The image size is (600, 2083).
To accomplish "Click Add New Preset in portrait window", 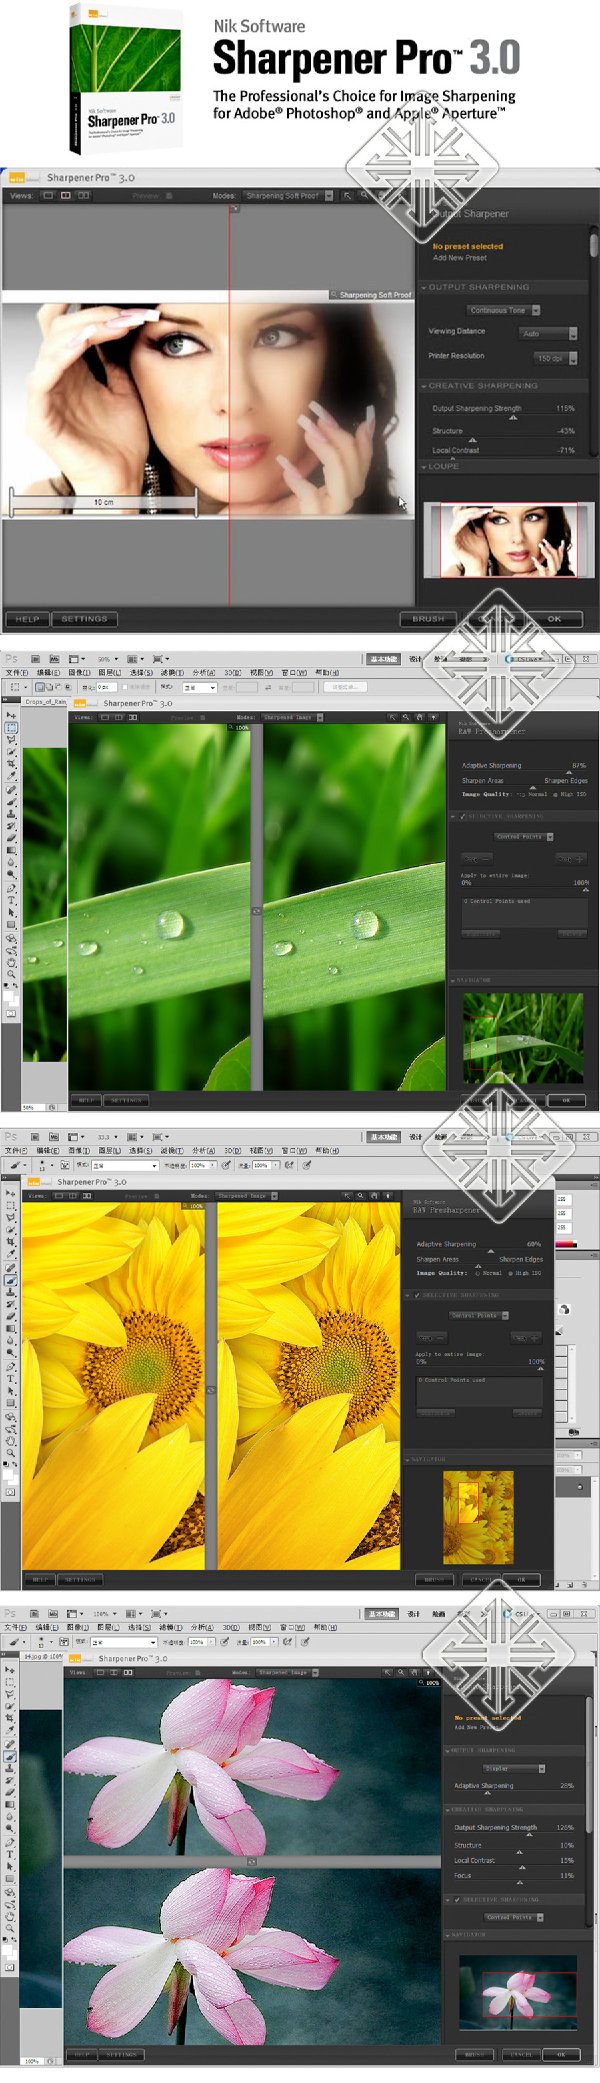I will pos(460,258).
